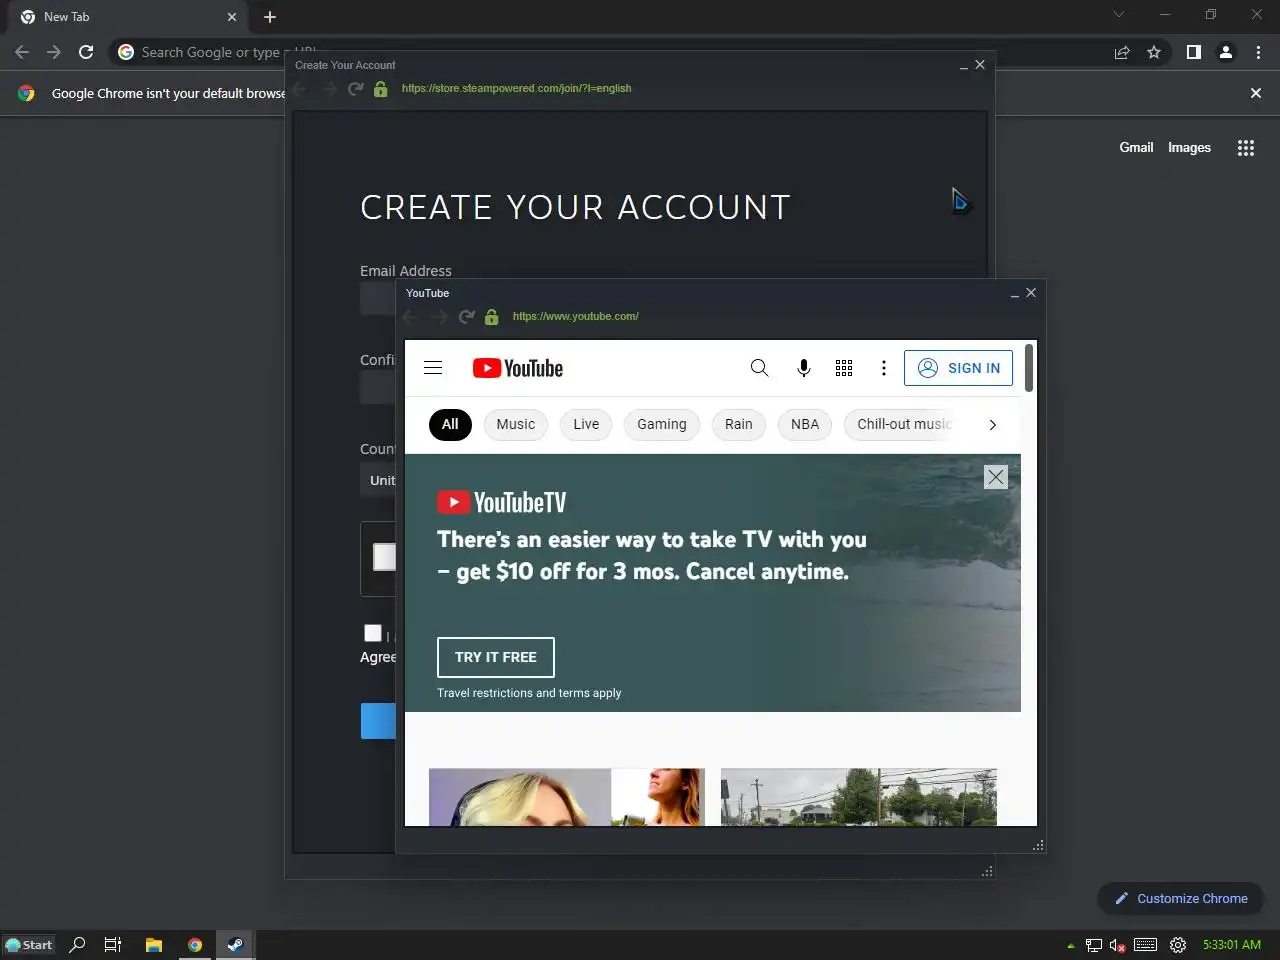
Task: Click TRY IT FREE button
Action: 496,657
